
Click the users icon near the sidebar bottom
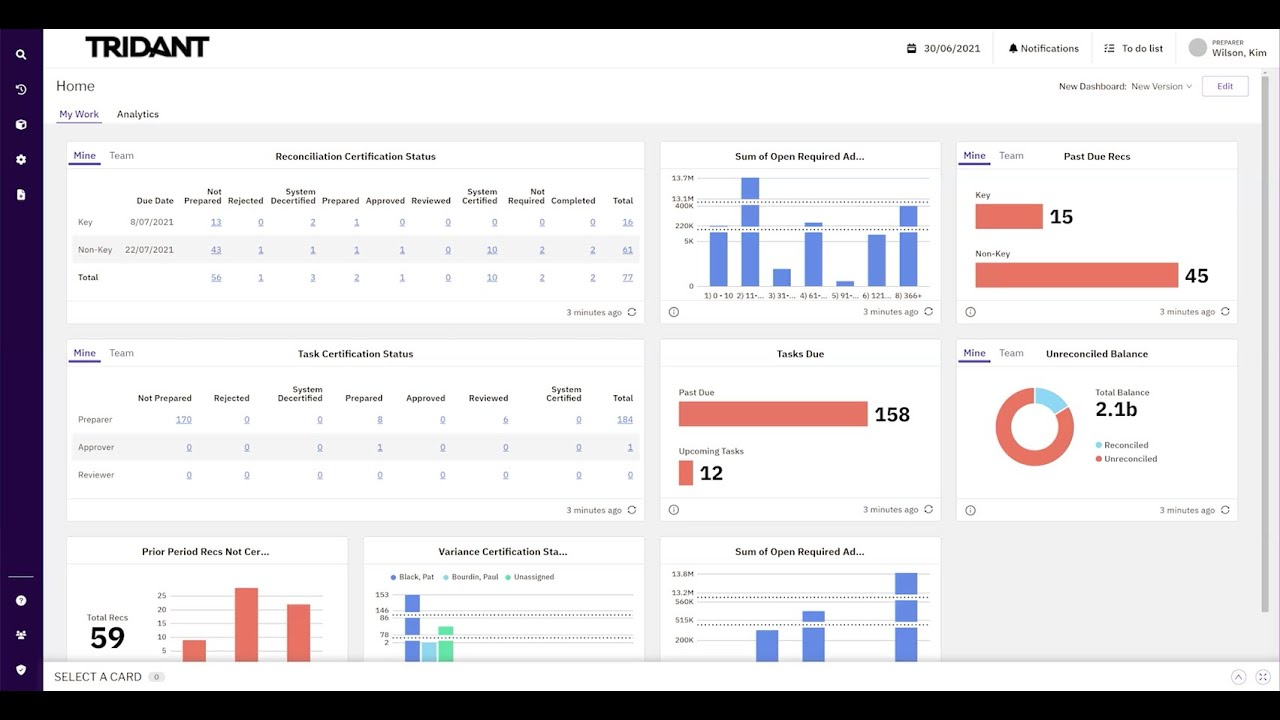pyautogui.click(x=20, y=634)
